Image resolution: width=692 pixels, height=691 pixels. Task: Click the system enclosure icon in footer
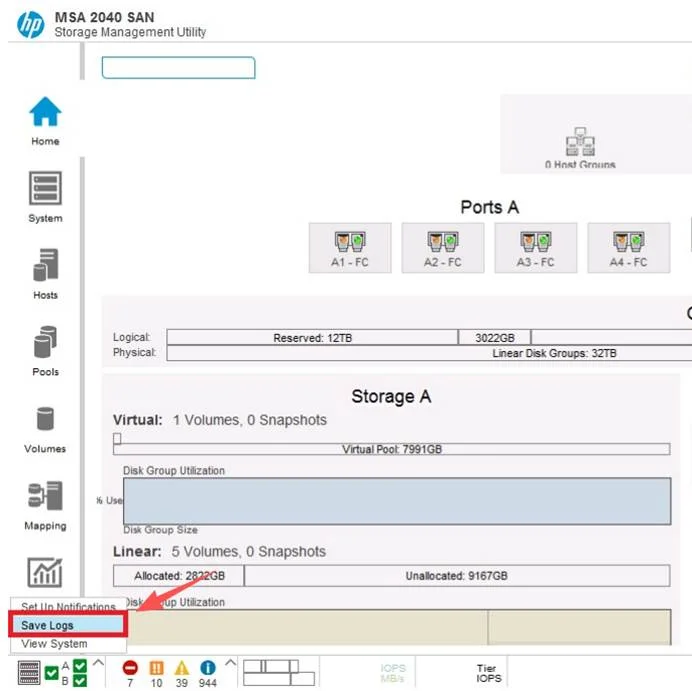29,673
